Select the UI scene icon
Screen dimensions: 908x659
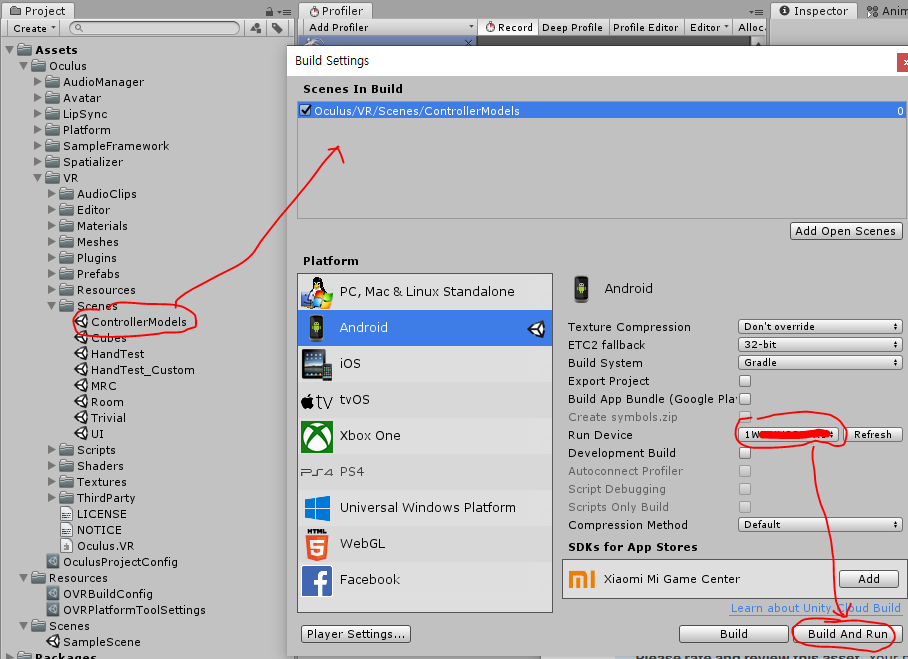click(81, 433)
